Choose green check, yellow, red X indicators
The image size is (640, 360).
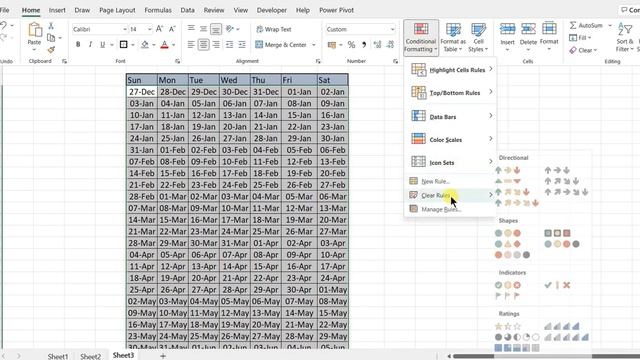point(508,285)
